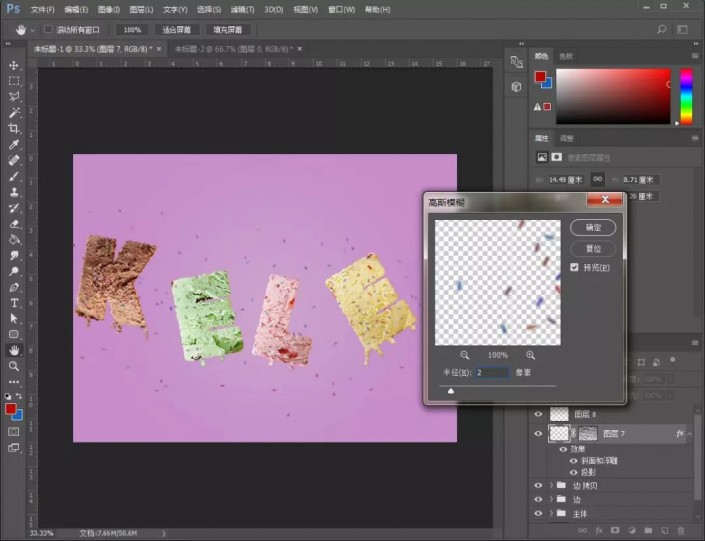
Task: Open the red foreground color swatch in toolbox
Action: pos(10,409)
